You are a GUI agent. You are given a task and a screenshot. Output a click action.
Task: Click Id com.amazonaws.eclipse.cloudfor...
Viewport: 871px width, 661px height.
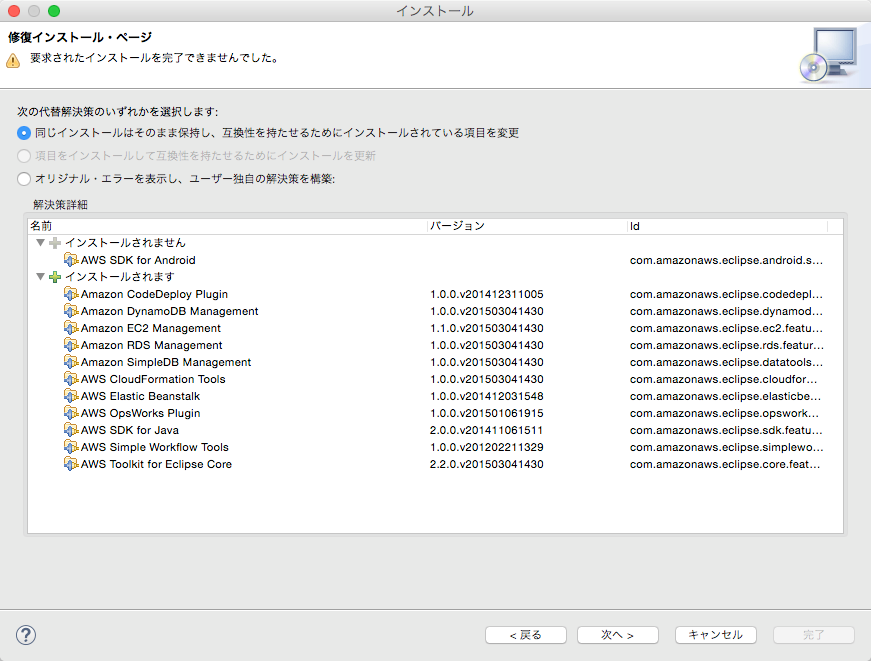click(724, 379)
